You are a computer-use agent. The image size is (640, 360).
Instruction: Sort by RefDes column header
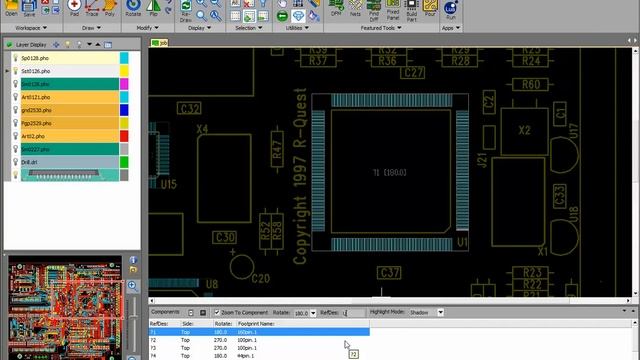click(x=164, y=324)
